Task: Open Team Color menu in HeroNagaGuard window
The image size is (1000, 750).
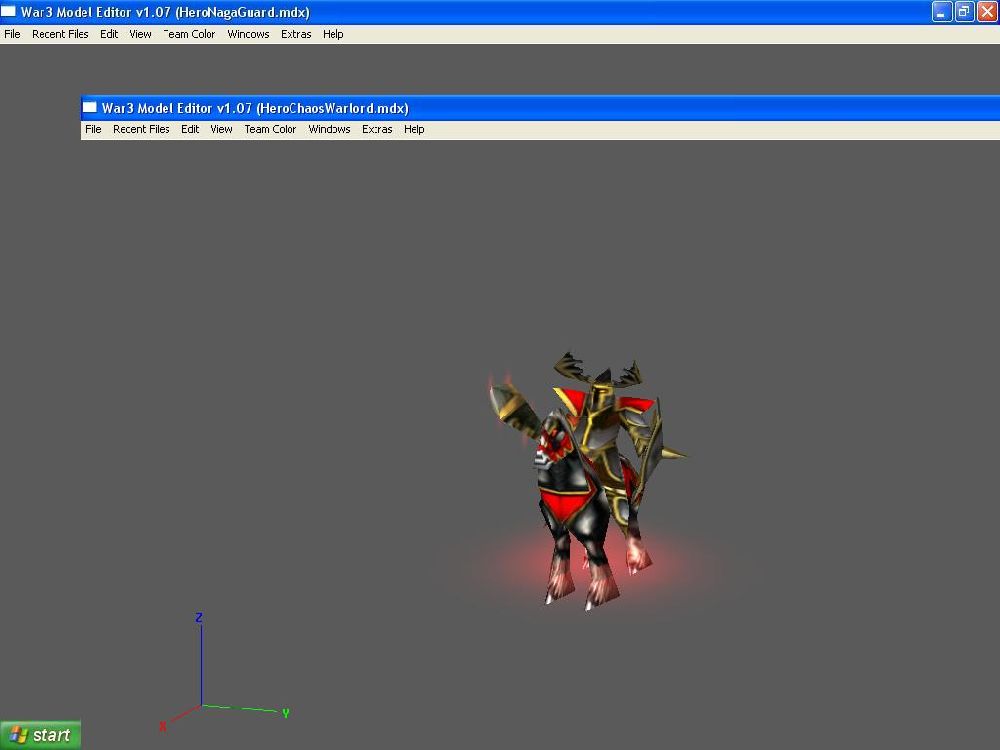Action: 189,34
